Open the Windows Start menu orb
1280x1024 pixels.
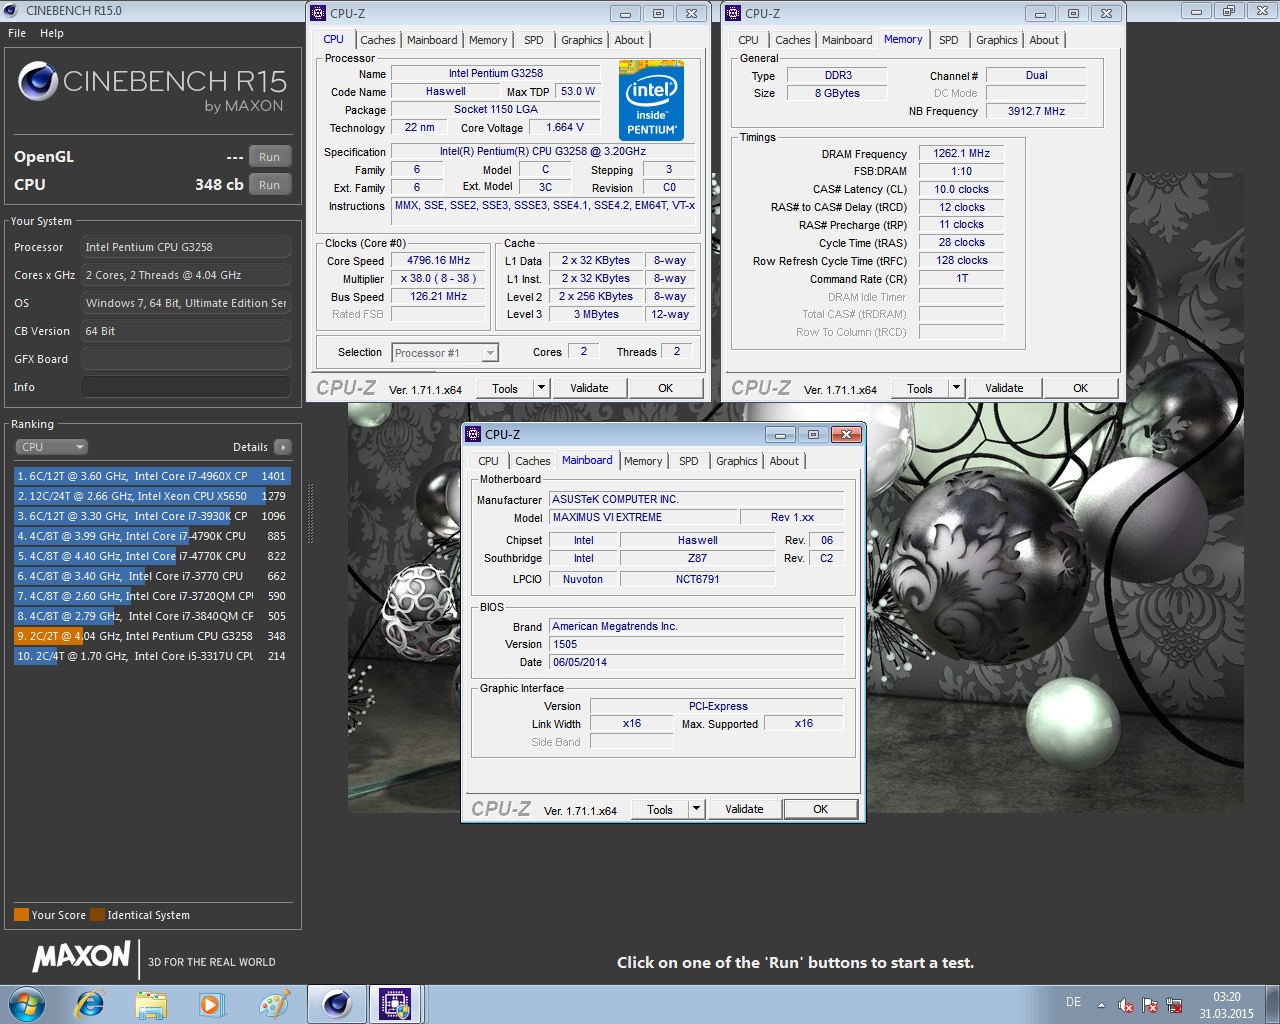pos(27,1003)
